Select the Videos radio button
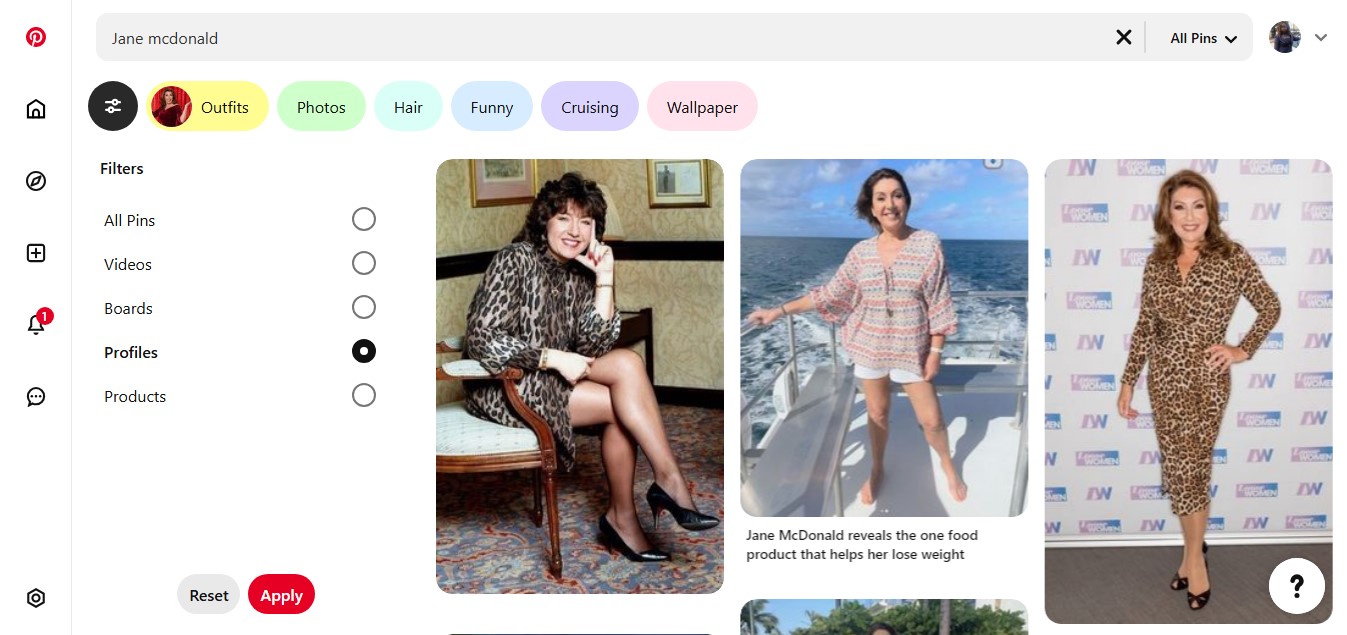Image resolution: width=1347 pixels, height=635 pixels. pos(363,263)
